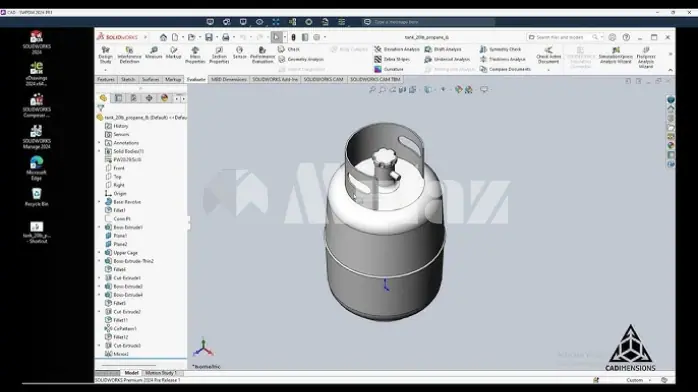This screenshot has width=698, height=392.
Task: Open Section Properties
Action: [x=219, y=55]
